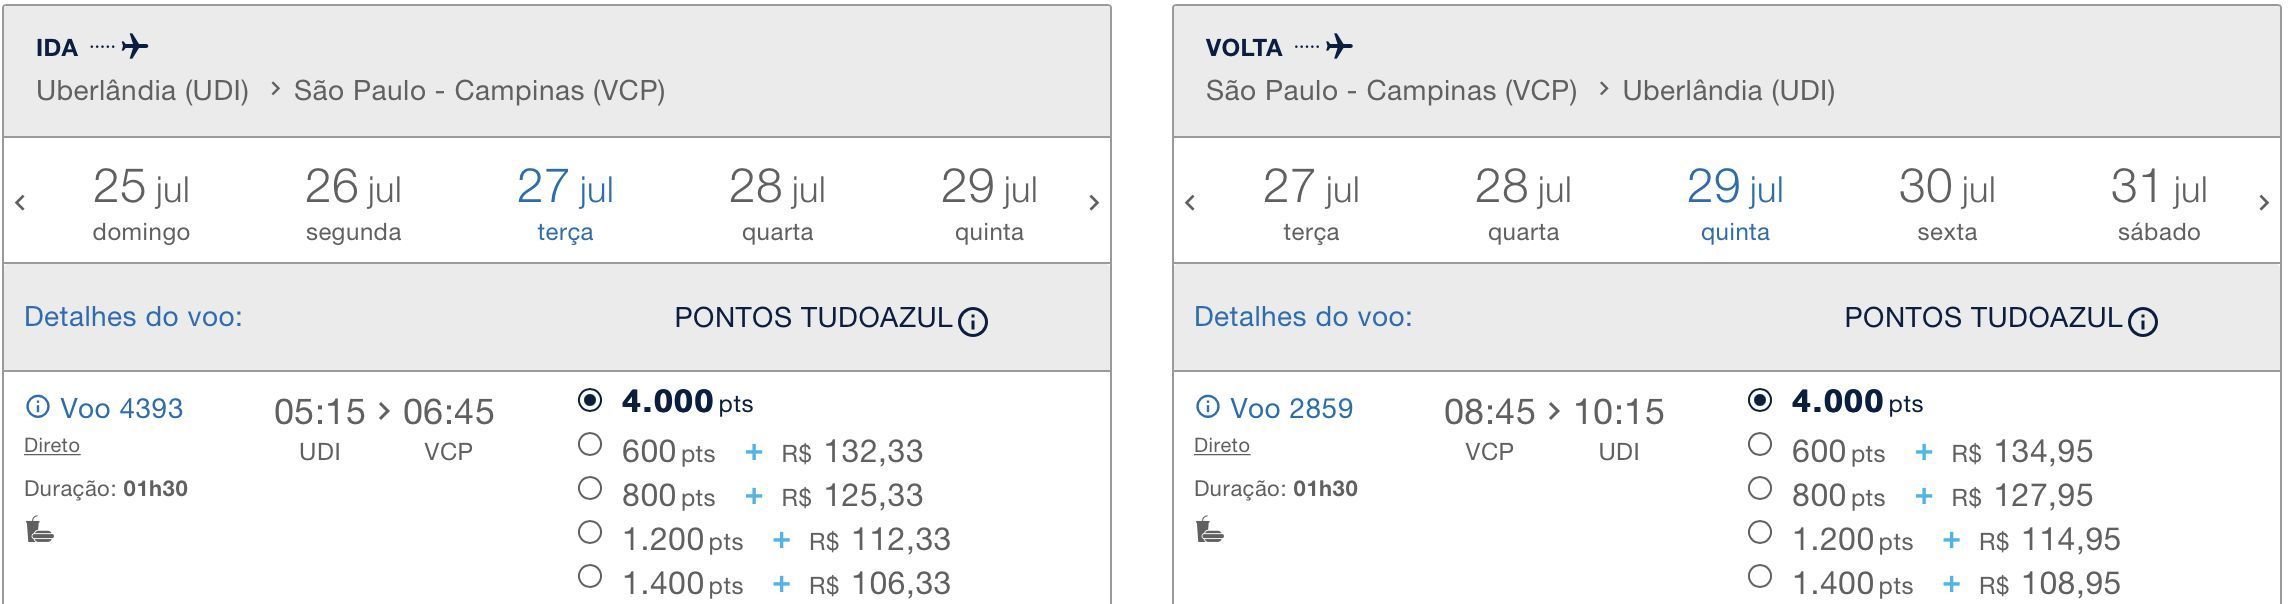This screenshot has height=604, width=2288.
Task: Switch the departure date to 28 jul quarta
Action: click(x=777, y=204)
